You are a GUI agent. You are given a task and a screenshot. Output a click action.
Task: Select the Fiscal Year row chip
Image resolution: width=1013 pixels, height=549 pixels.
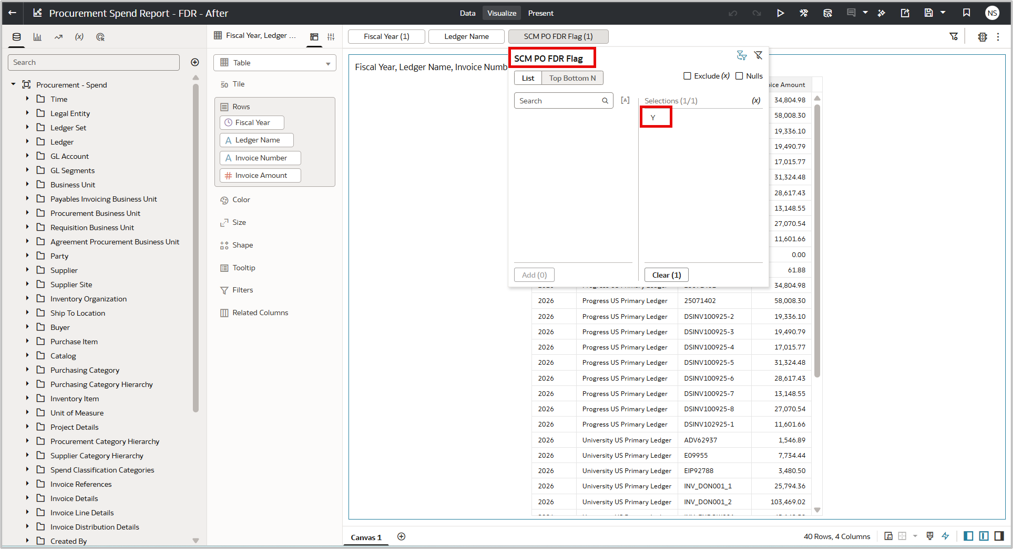click(252, 123)
